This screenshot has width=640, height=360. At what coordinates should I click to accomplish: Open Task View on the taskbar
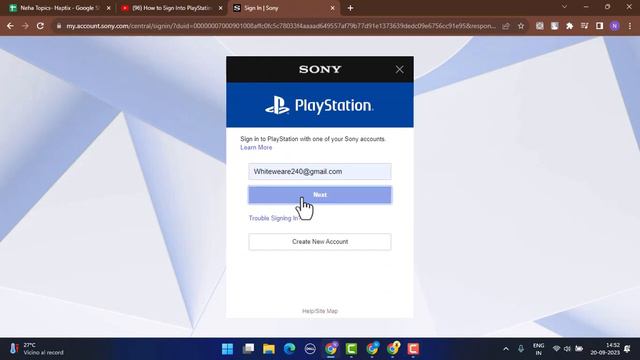pos(248,349)
